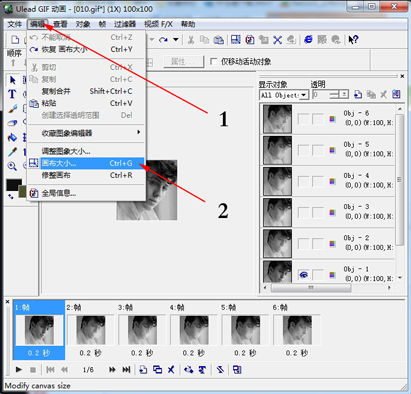This screenshot has width=411, height=394.
Task: Click the Play animation button
Action: pyautogui.click(x=19, y=369)
